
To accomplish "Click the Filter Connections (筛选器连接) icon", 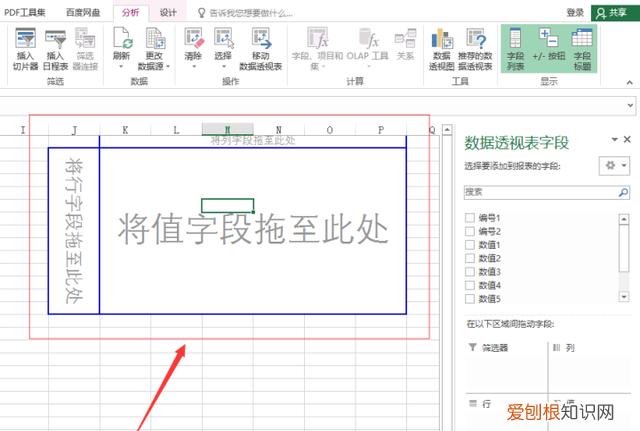I will (x=85, y=38).
